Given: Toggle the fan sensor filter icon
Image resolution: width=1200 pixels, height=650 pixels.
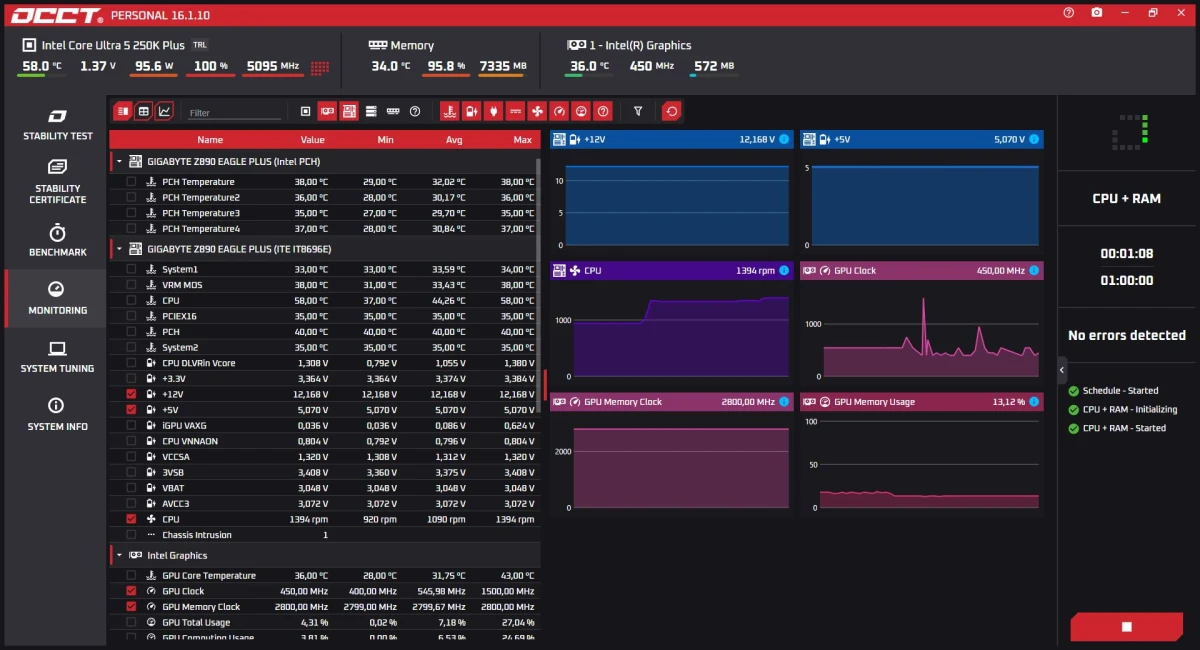Looking at the screenshot, I should coord(537,111).
